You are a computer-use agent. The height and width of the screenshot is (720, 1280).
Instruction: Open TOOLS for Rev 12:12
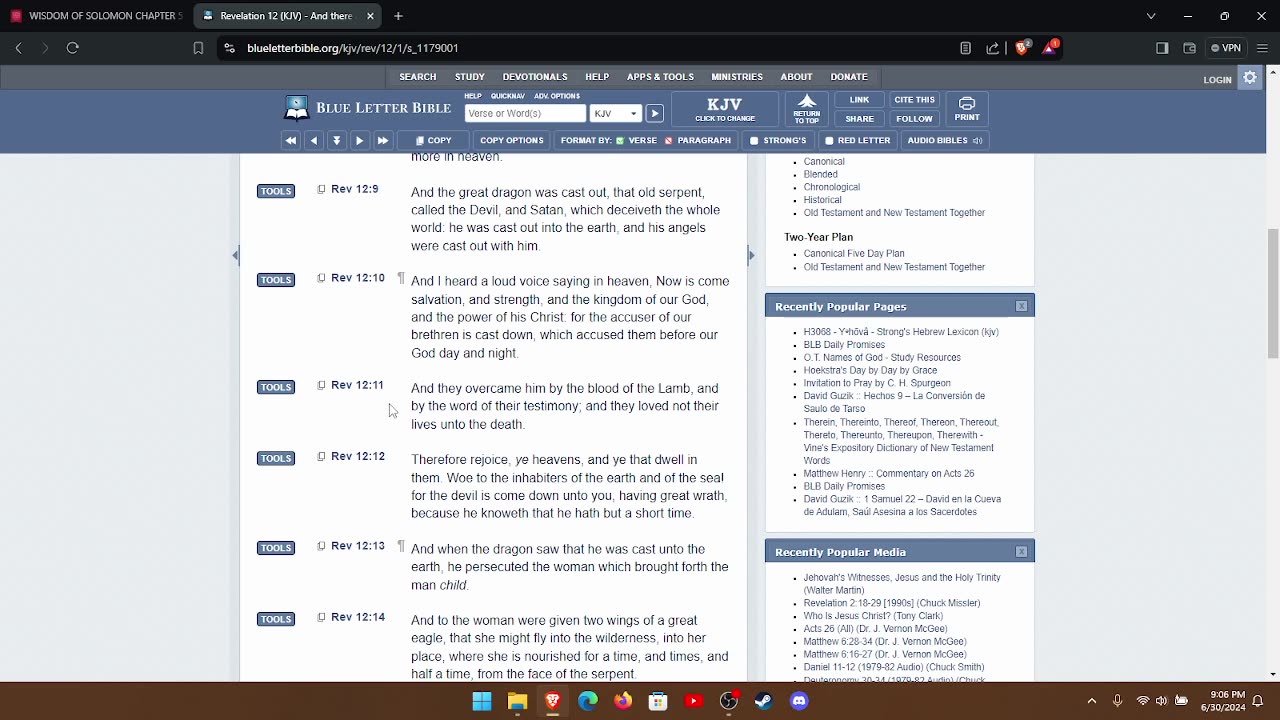click(x=276, y=458)
